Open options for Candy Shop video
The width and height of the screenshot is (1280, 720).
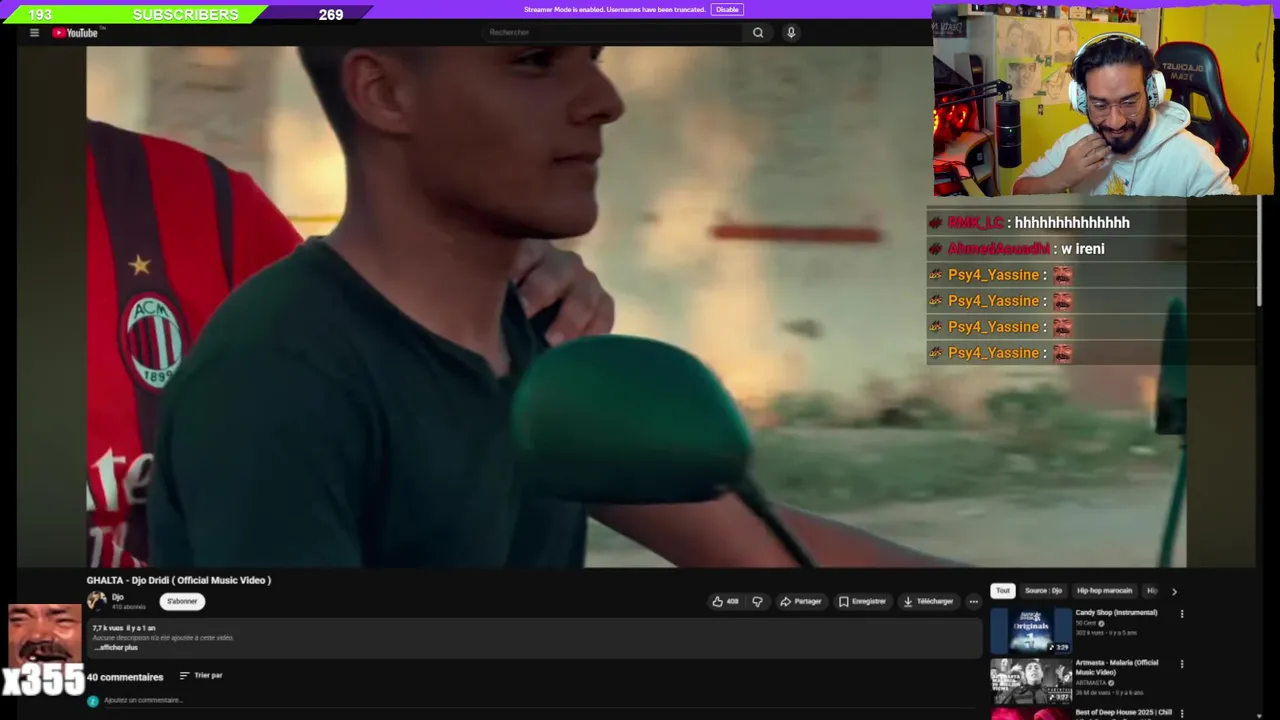click(1182, 614)
